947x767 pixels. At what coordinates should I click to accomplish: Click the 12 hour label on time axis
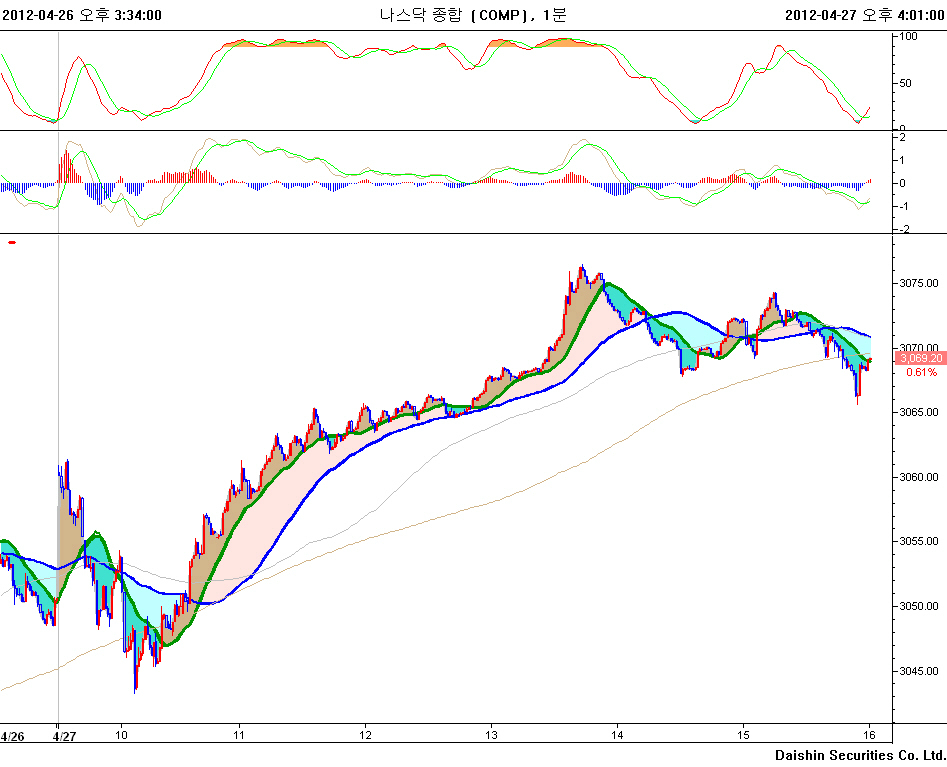pos(365,735)
